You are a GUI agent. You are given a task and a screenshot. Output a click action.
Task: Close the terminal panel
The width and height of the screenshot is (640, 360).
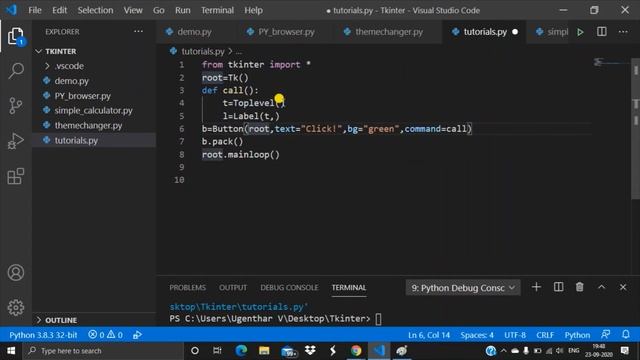(x=623, y=287)
